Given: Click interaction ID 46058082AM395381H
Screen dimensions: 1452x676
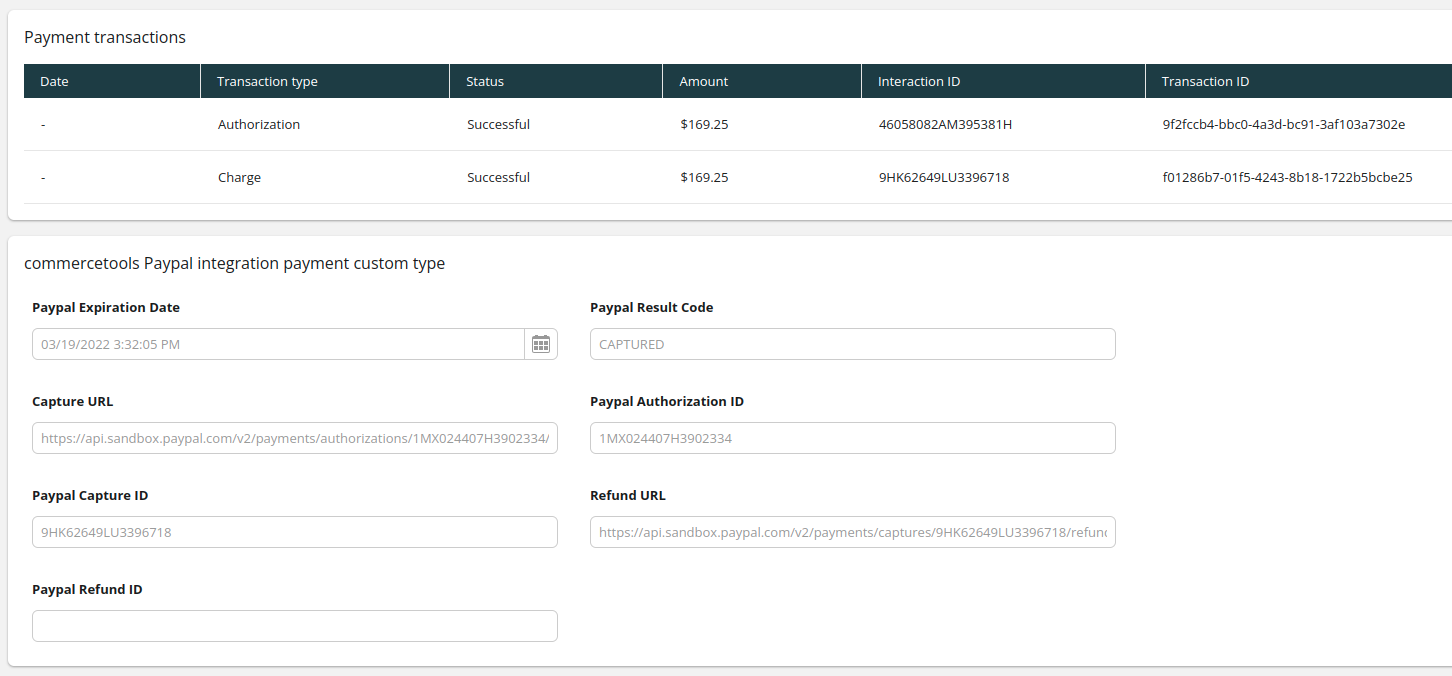Looking at the screenshot, I should click(x=945, y=125).
